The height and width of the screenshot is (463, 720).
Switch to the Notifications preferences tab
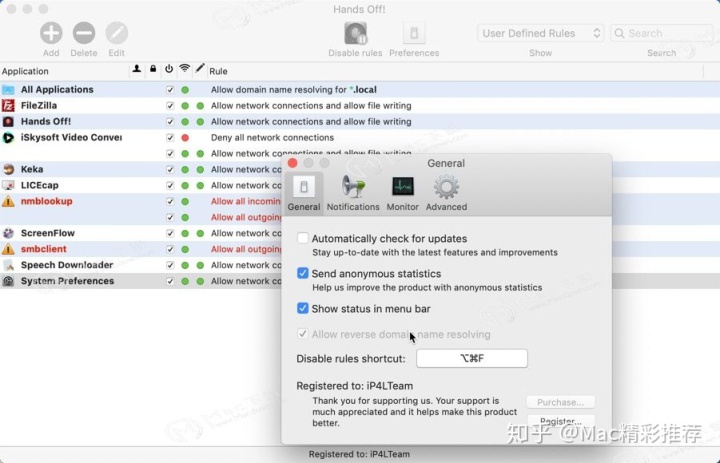point(353,193)
